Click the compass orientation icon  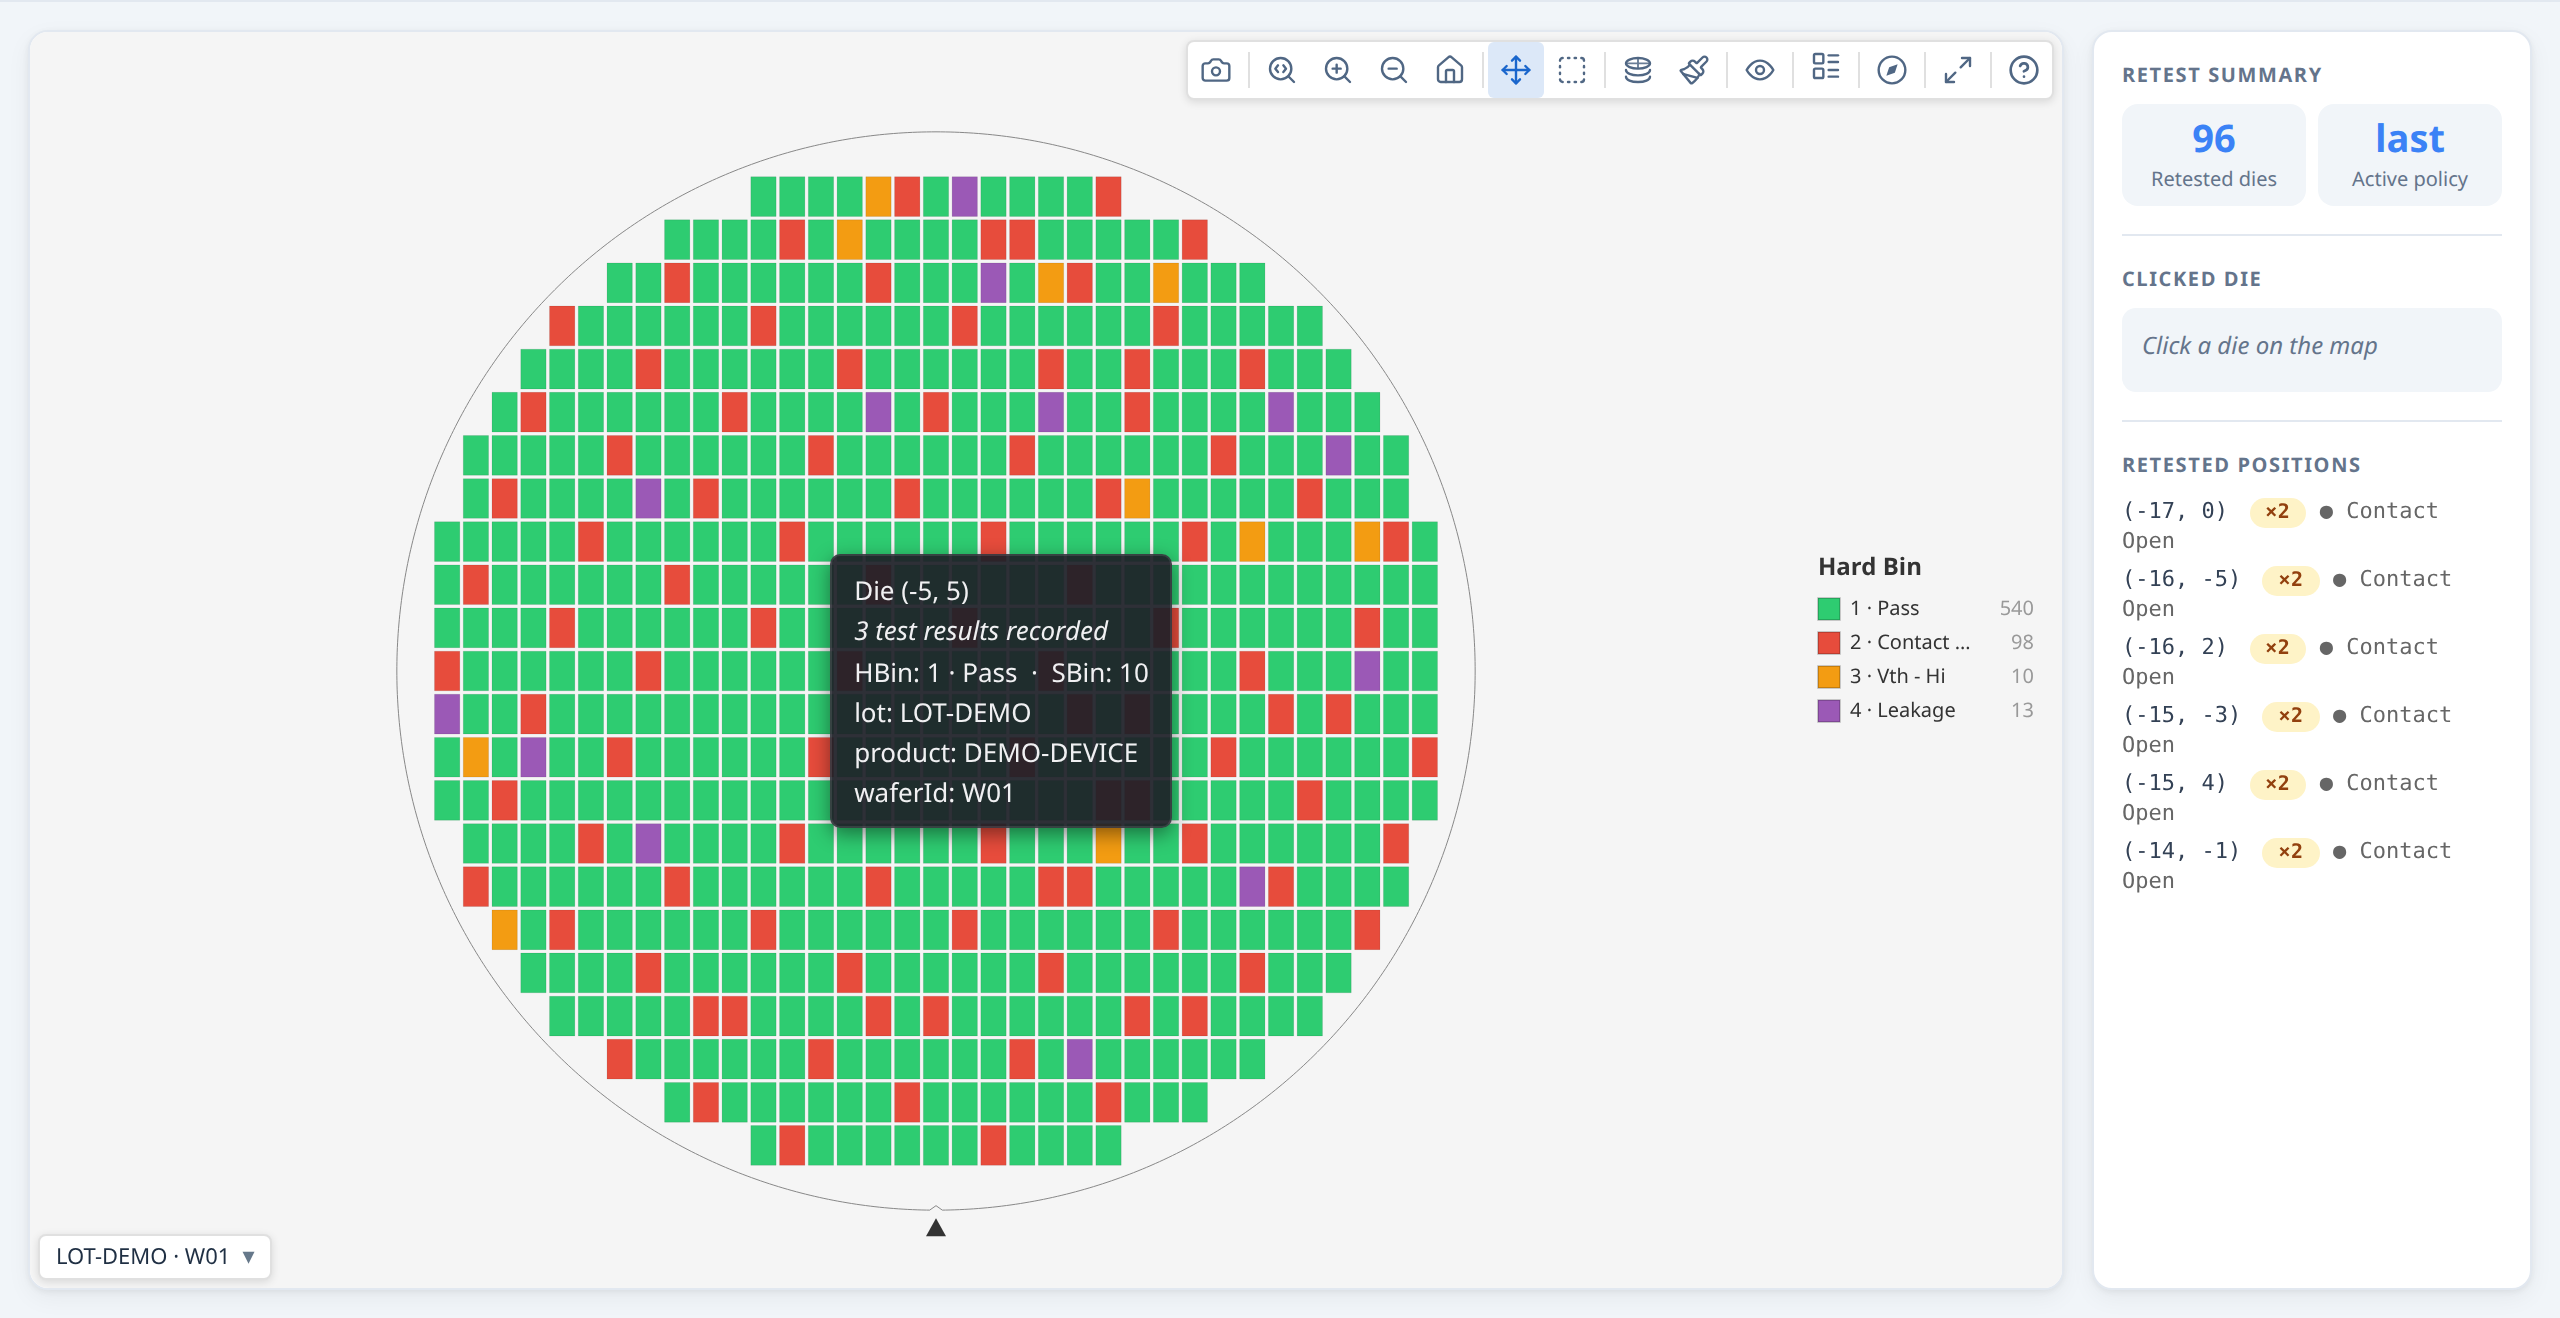(x=1892, y=70)
